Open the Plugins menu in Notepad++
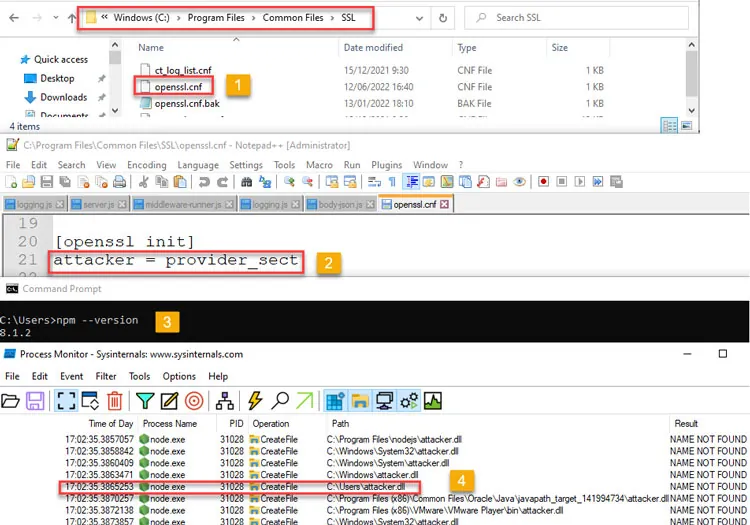 point(386,165)
